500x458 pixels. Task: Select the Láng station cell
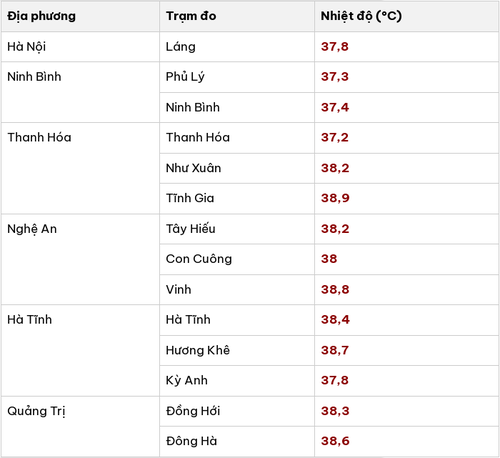237,47
